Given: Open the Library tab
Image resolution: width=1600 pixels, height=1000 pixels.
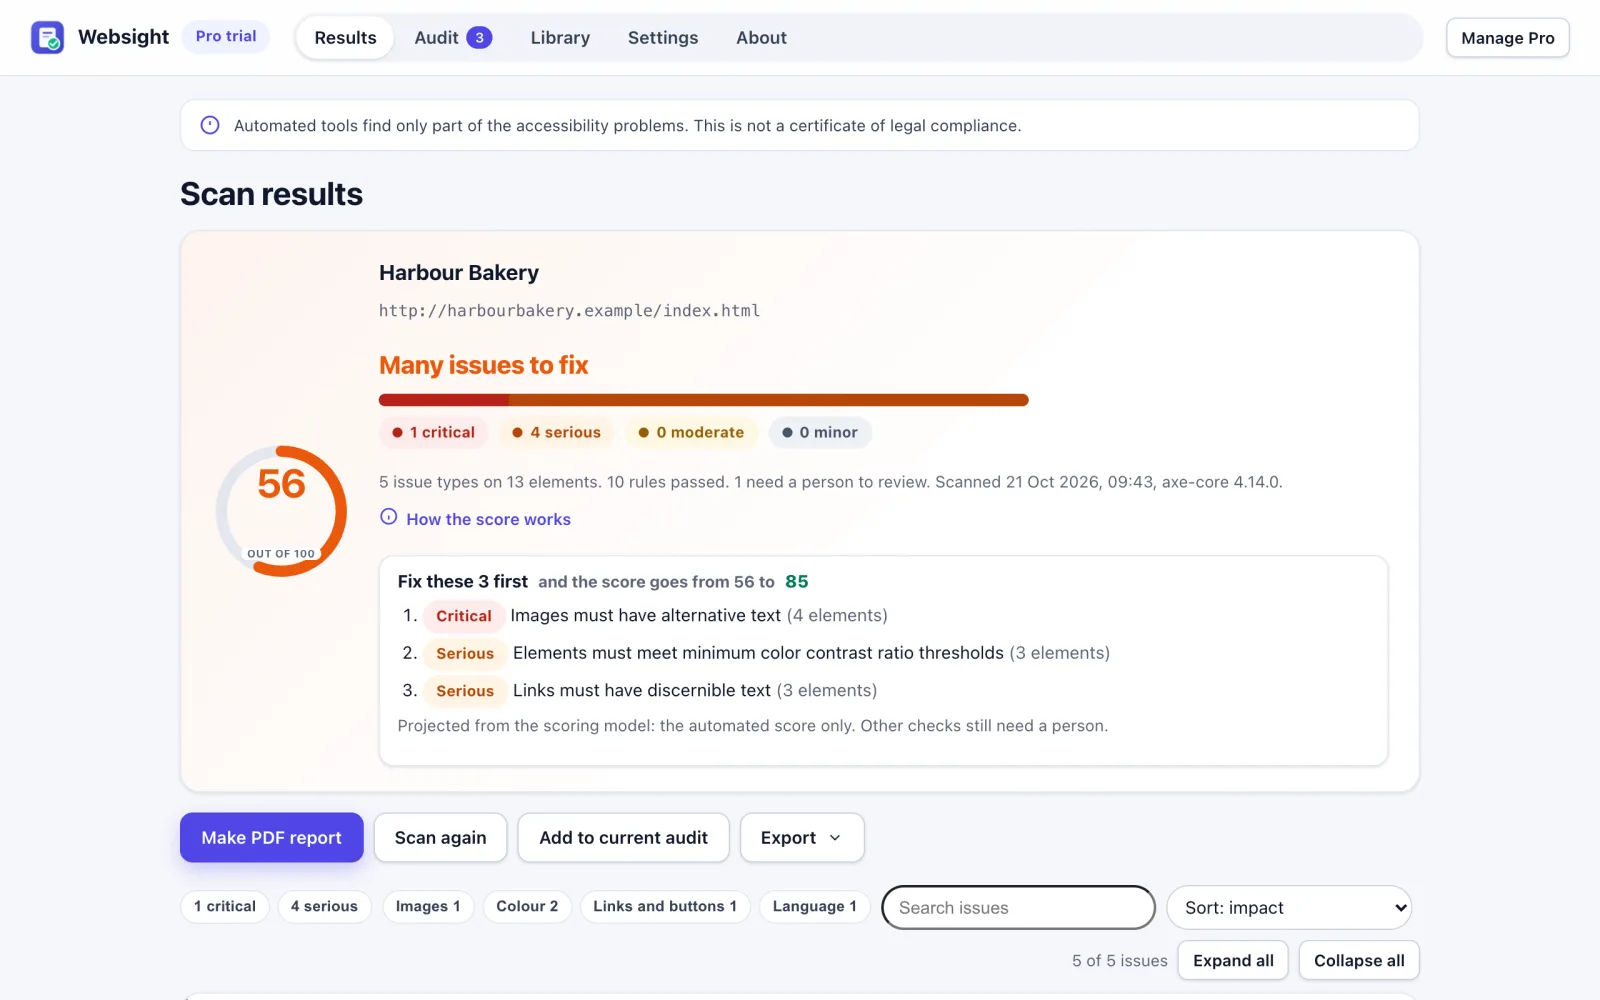Looking at the screenshot, I should (560, 38).
